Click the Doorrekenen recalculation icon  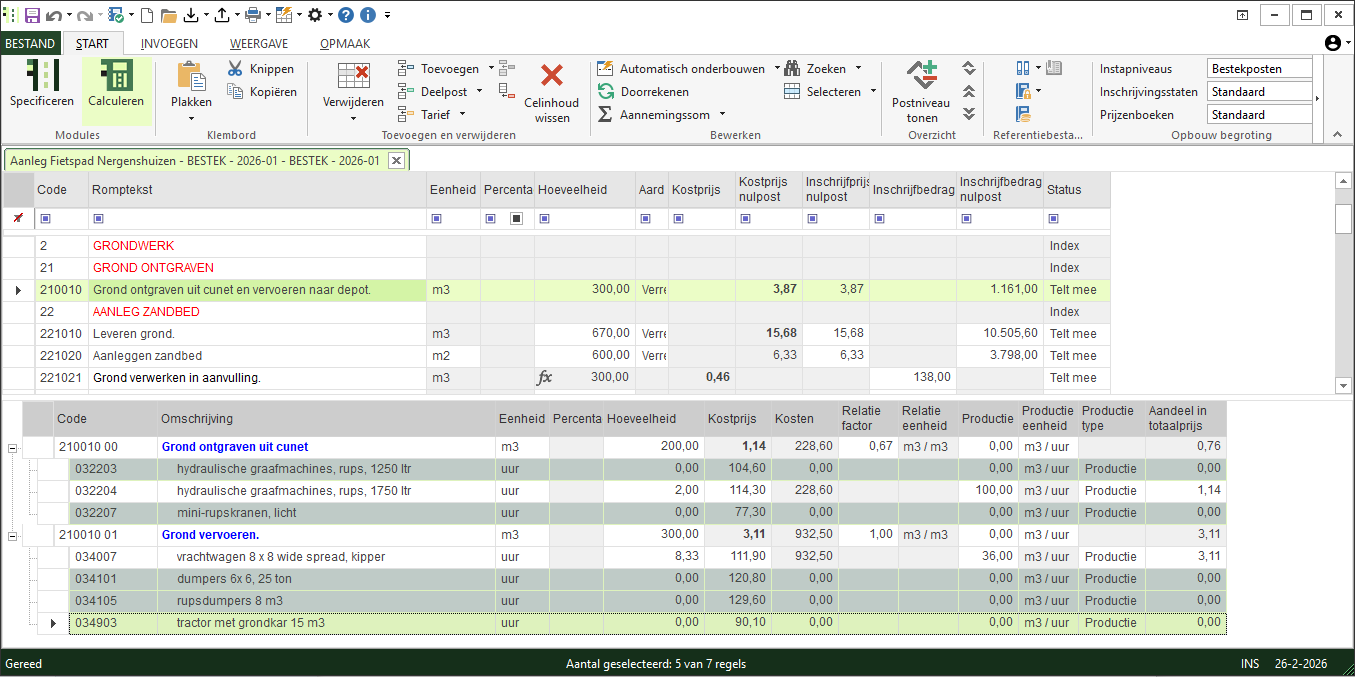click(x=605, y=91)
